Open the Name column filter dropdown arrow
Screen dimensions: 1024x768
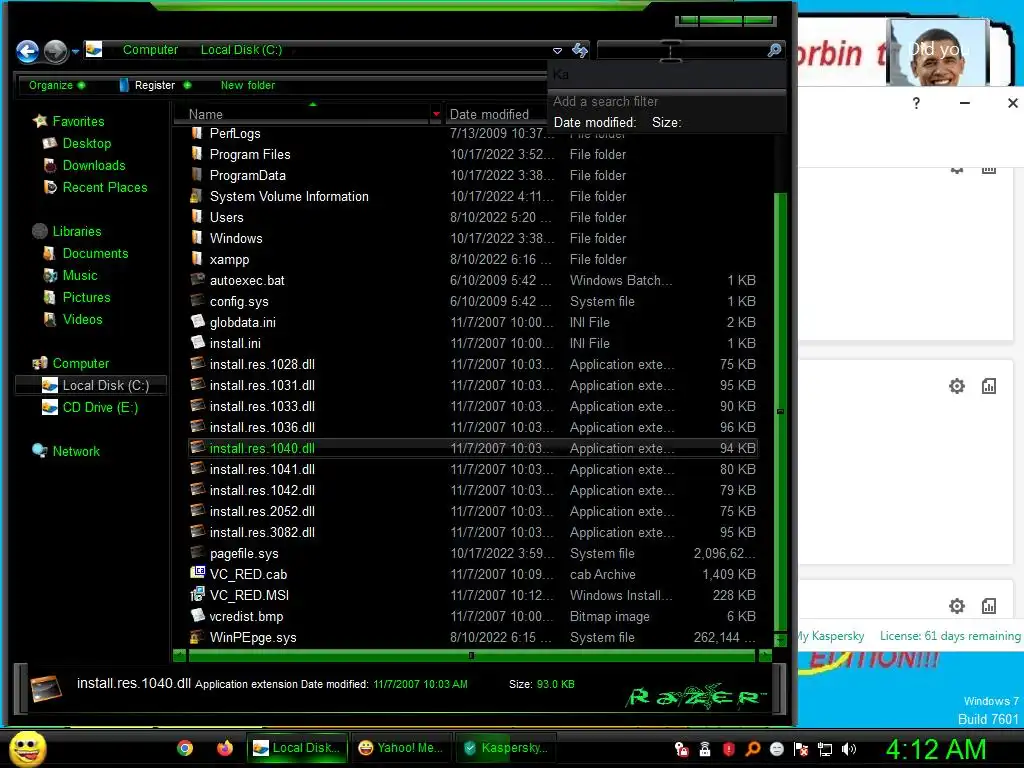click(436, 114)
